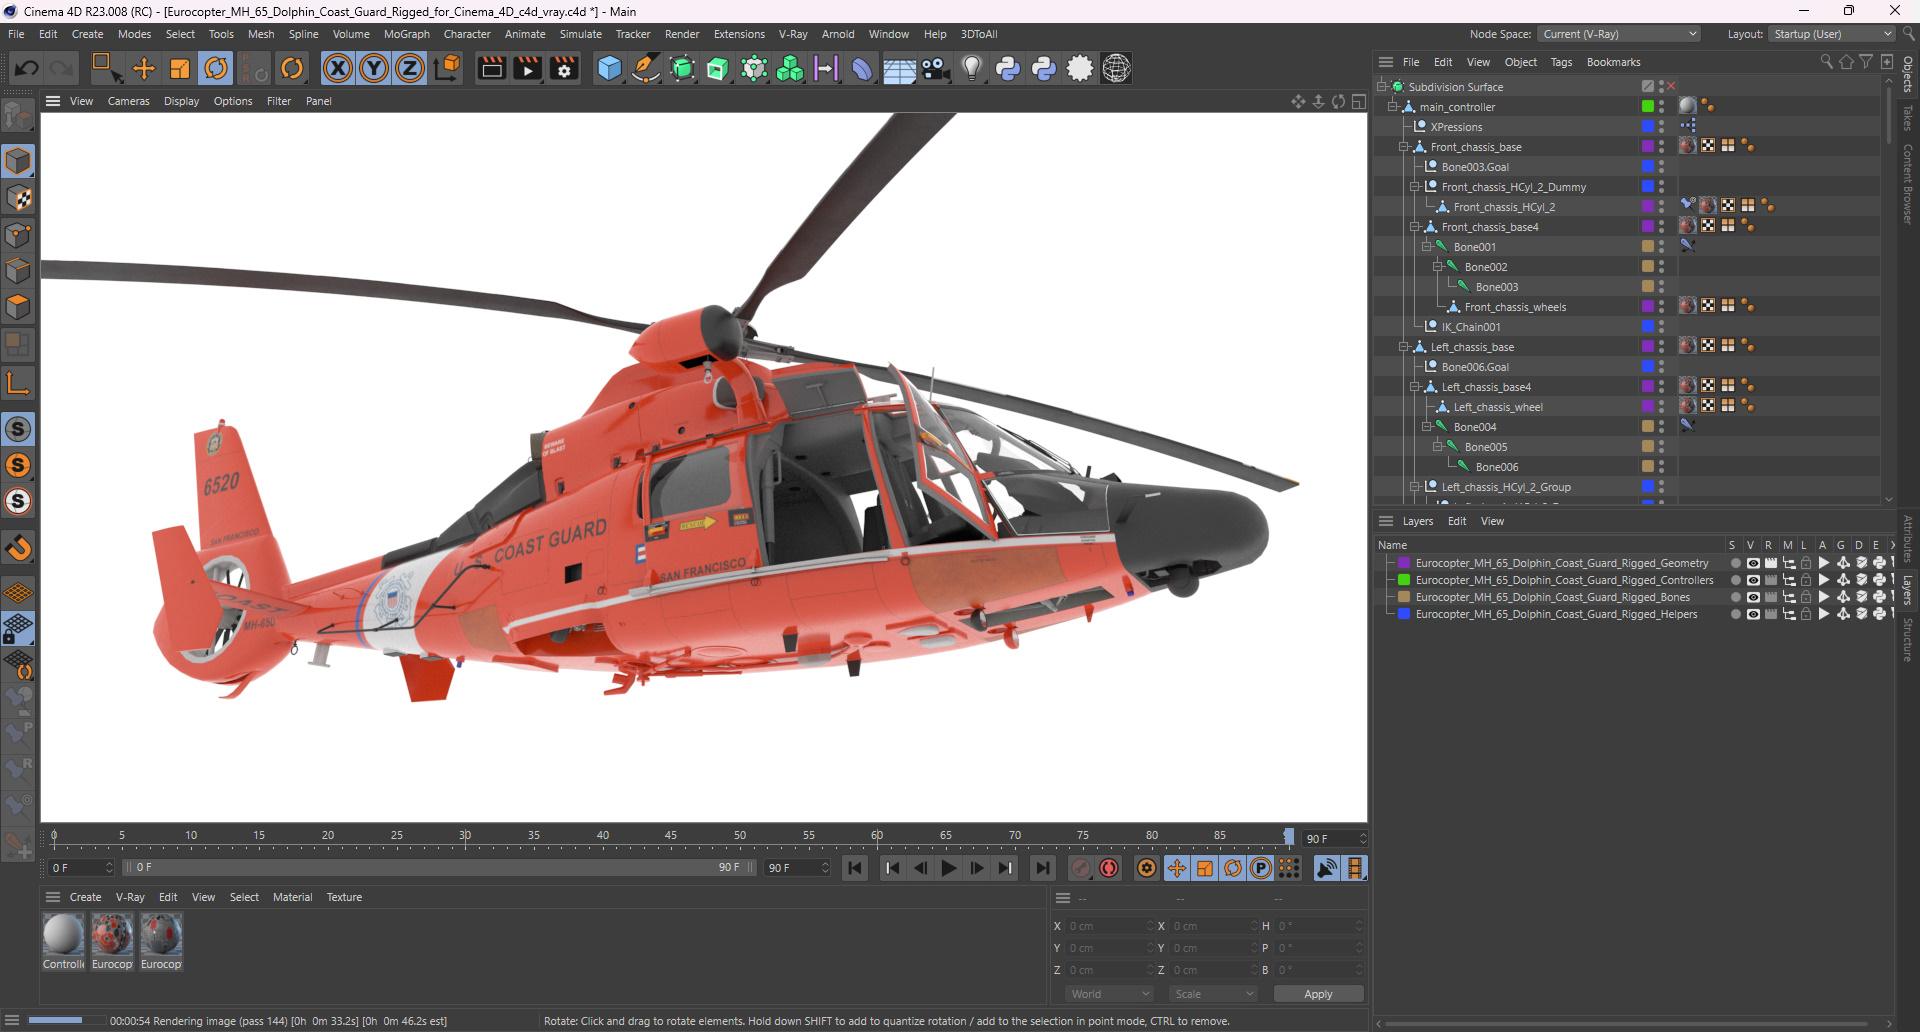This screenshot has width=1920, height=1032.
Task: Open the Spline Pen tool
Action: [646, 68]
